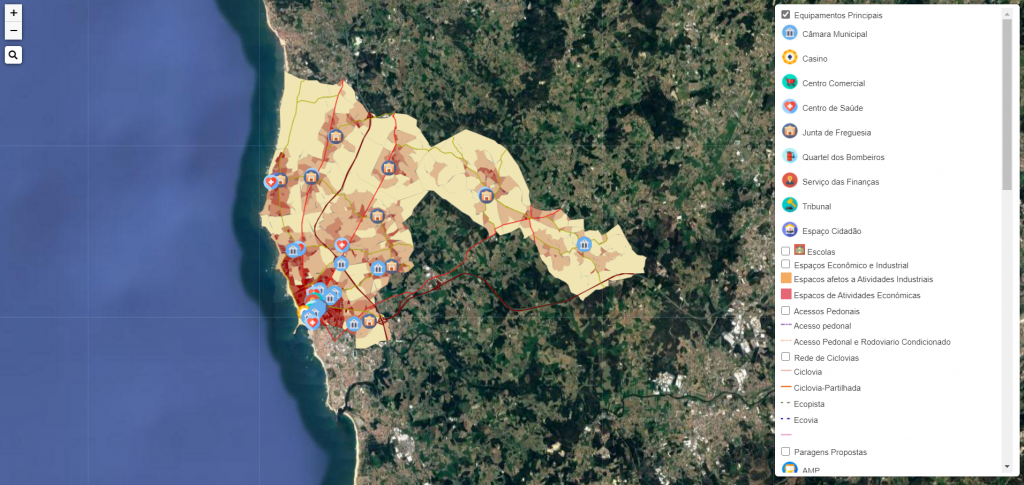The image size is (1024, 485).
Task: Click the Espaço Cidadão legend icon
Action: click(790, 230)
